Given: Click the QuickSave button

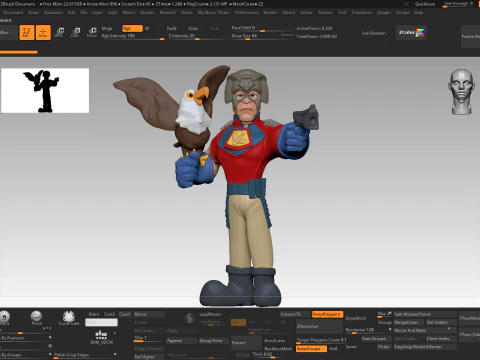Looking at the screenshot, I should [425, 4].
